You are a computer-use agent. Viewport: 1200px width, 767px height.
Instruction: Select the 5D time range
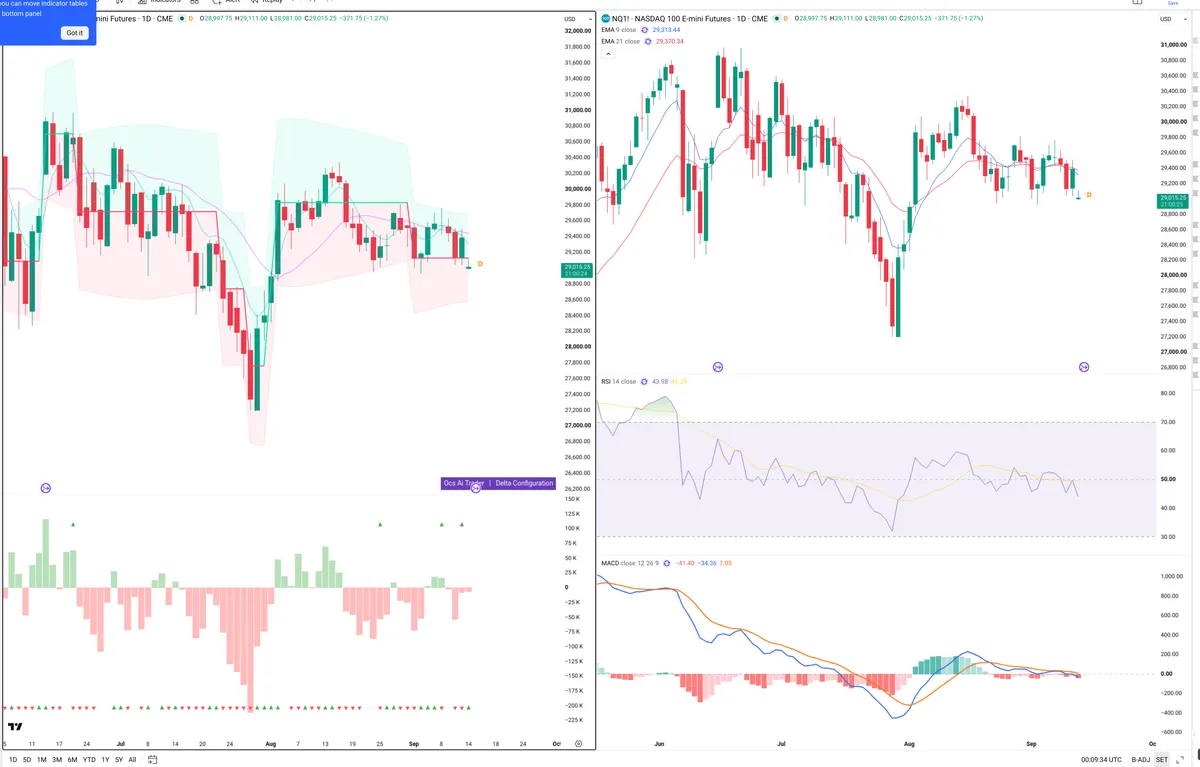(27, 759)
